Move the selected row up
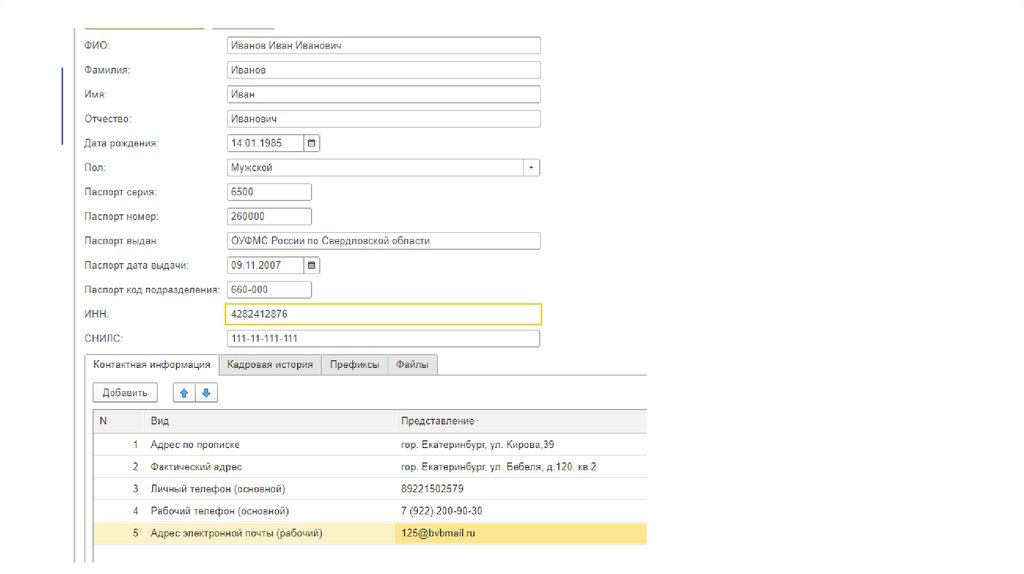Image resolution: width=1024 pixels, height=574 pixels. pos(184,393)
